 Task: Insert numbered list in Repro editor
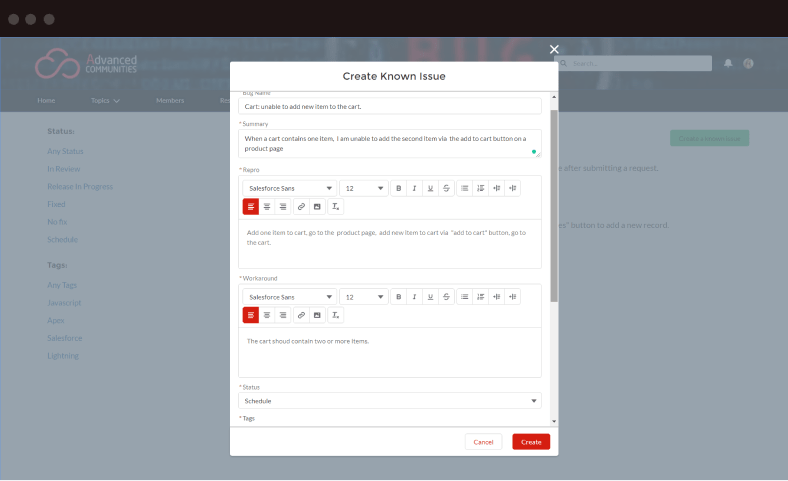480,188
